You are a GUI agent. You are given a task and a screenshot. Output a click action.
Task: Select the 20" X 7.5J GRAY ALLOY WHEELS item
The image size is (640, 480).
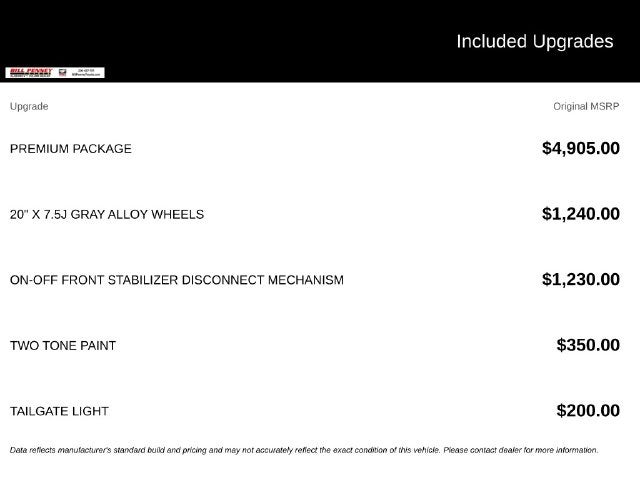[x=107, y=214]
